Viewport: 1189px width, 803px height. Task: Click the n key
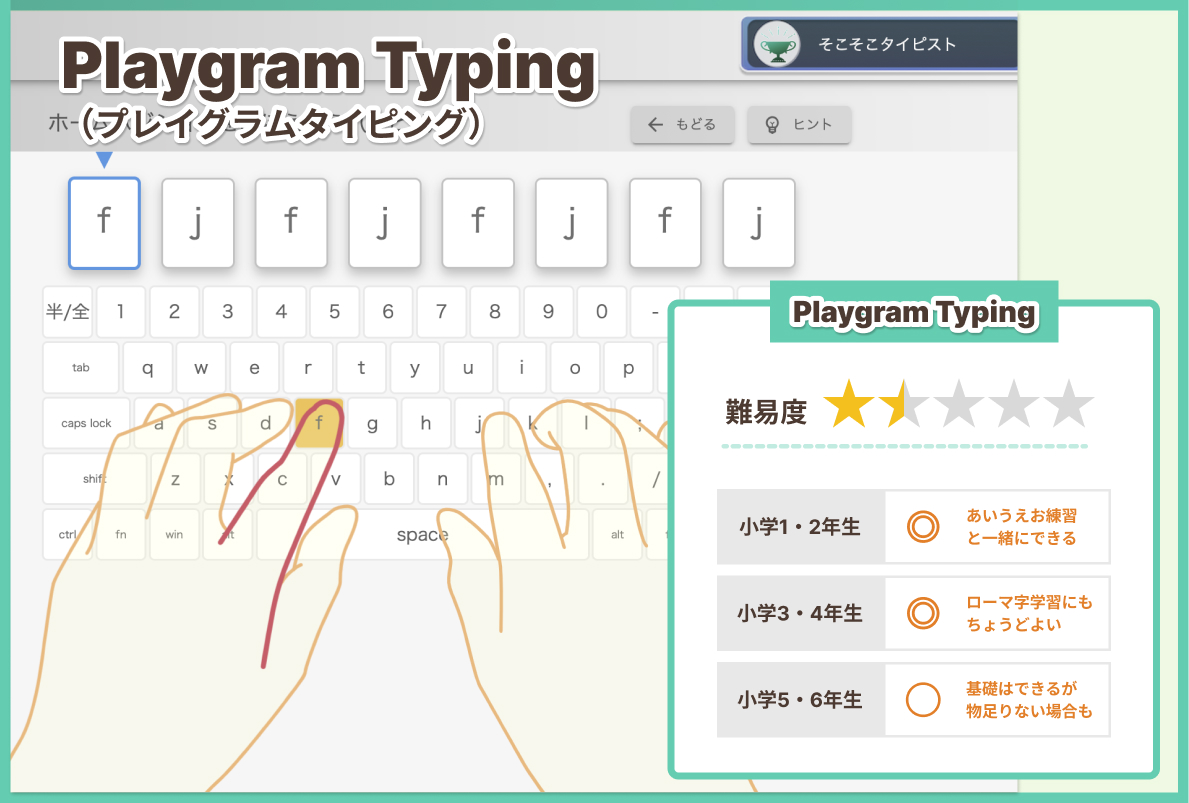click(443, 478)
